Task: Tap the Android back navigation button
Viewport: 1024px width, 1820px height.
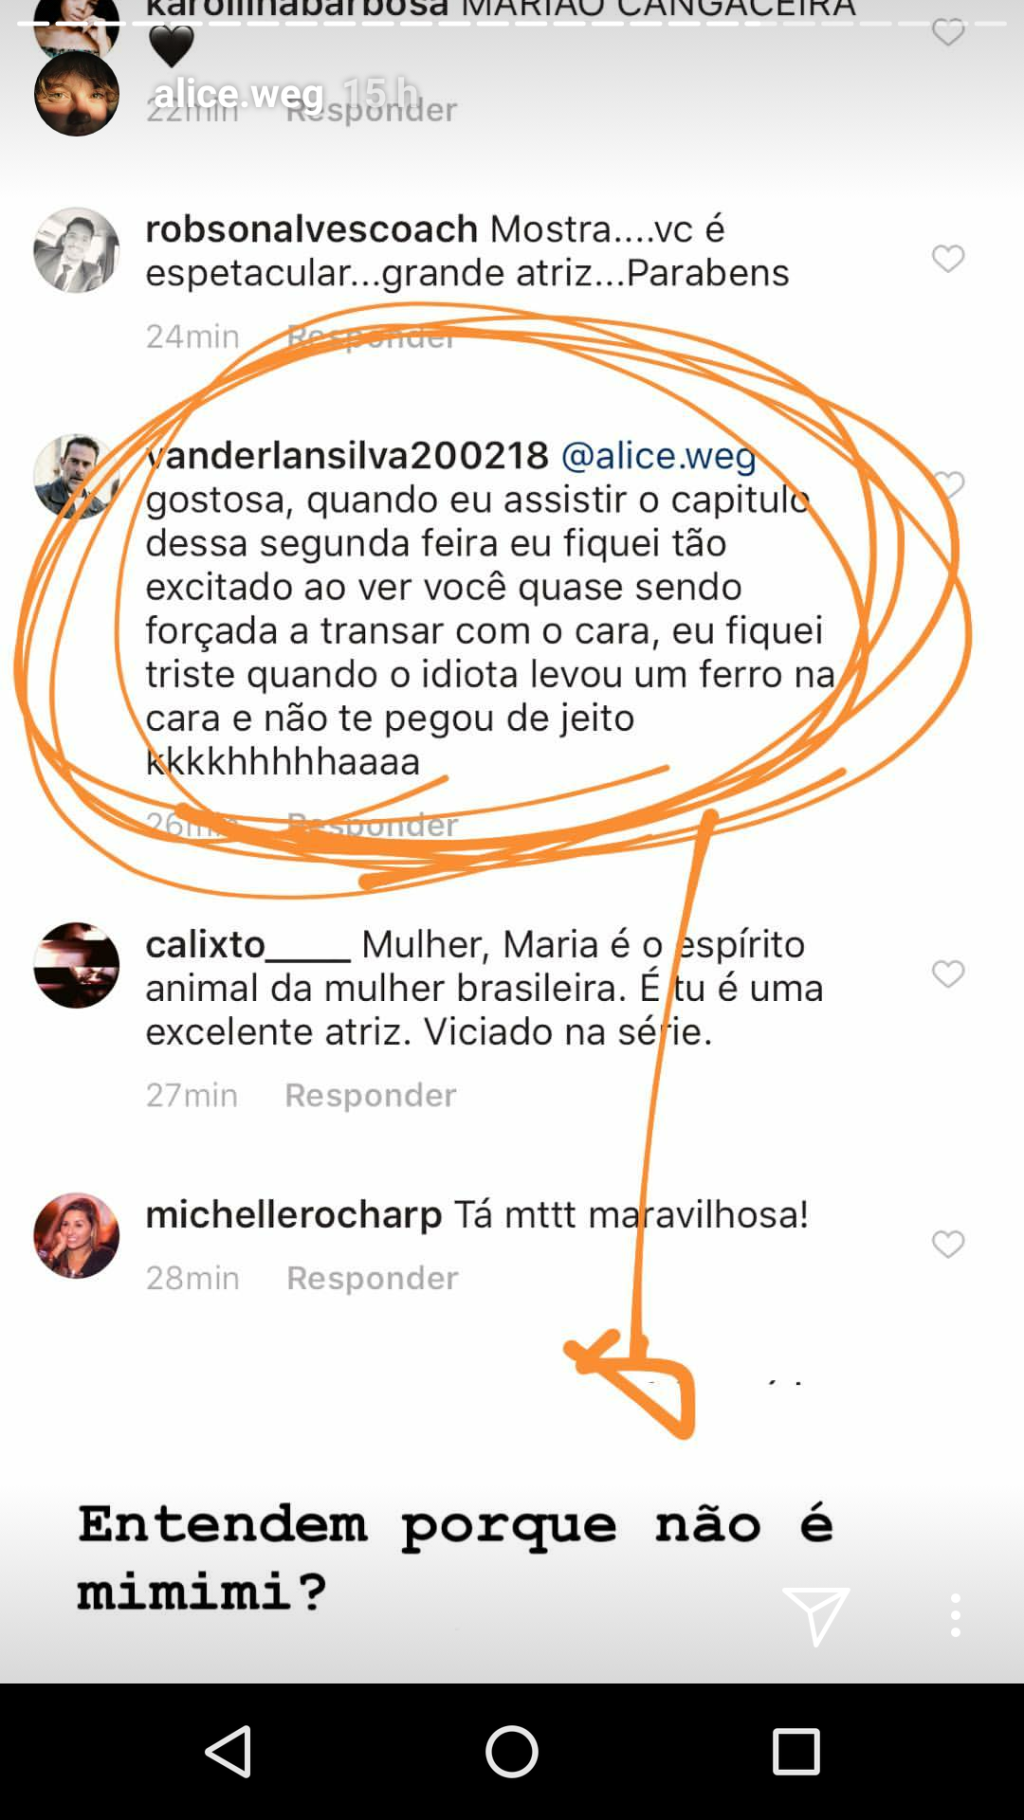Action: [229, 1751]
